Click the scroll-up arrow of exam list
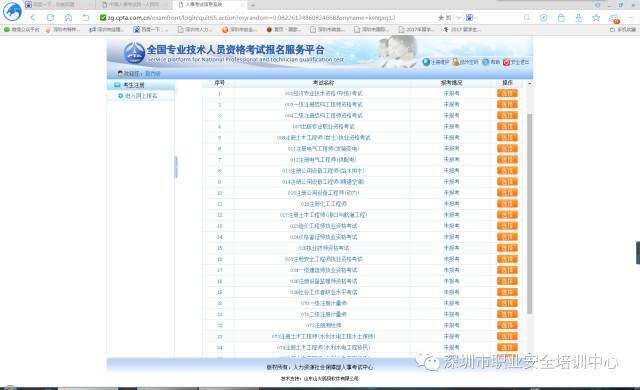Screen dimensions: 640x390 point(529,83)
